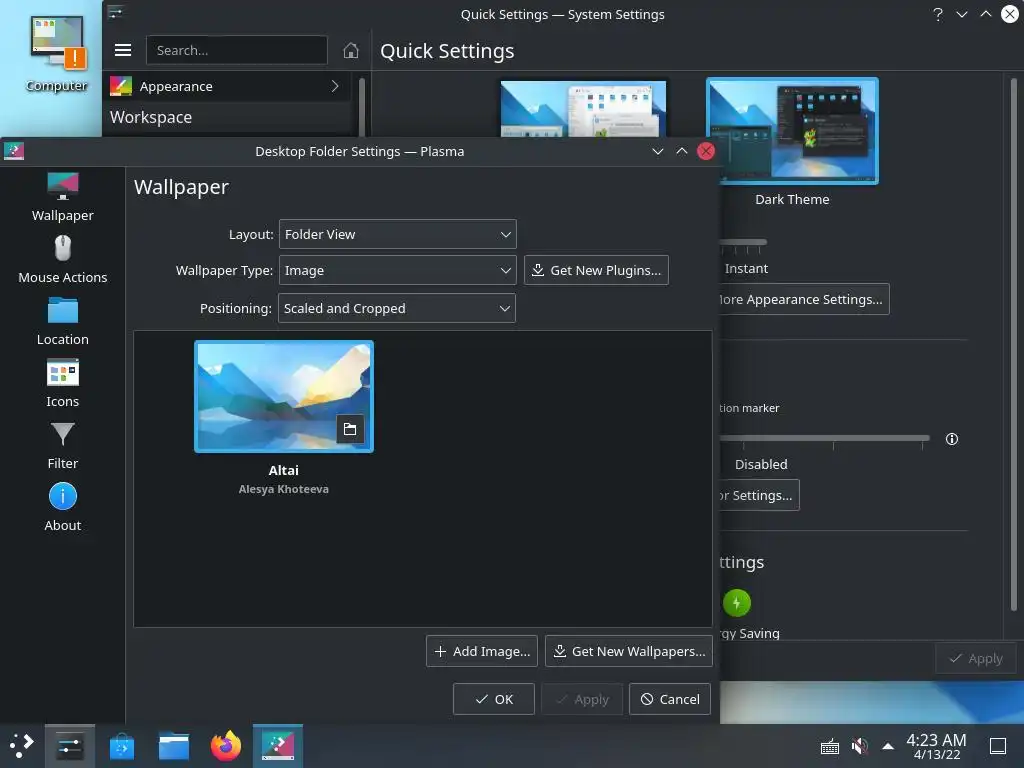Launch Dolphin file manager from taskbar
Image resolution: width=1024 pixels, height=768 pixels.
pyautogui.click(x=174, y=746)
